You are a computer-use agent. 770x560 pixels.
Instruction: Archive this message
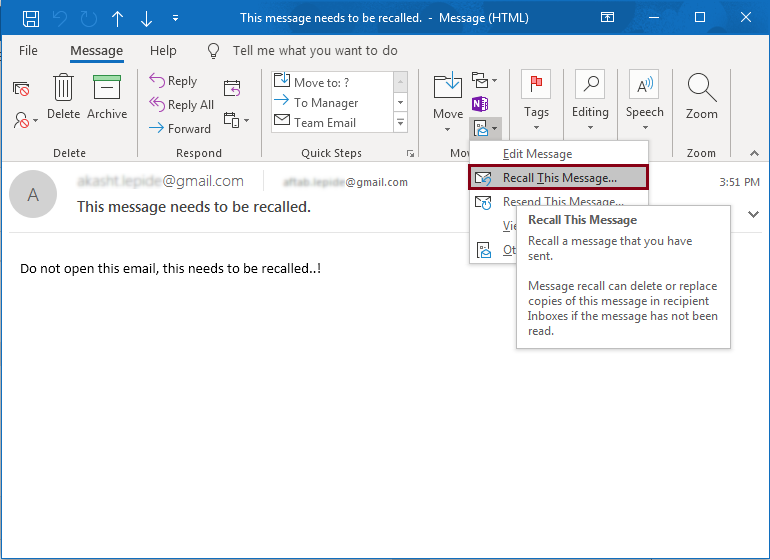107,98
